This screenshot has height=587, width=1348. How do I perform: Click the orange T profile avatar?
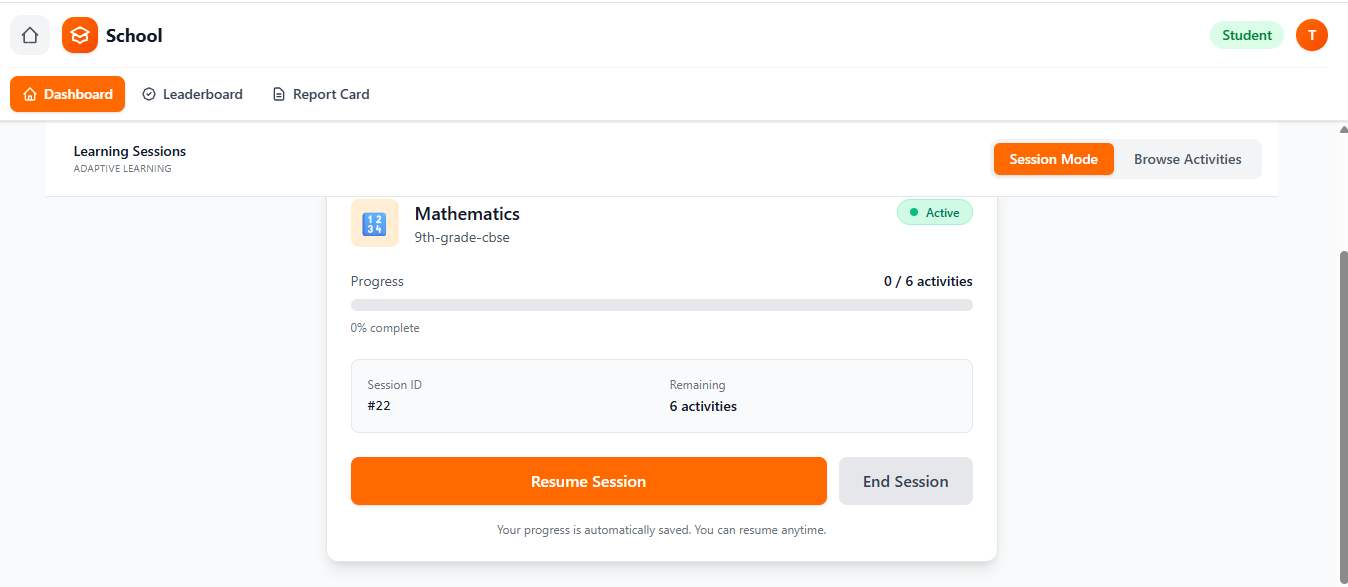(1311, 34)
